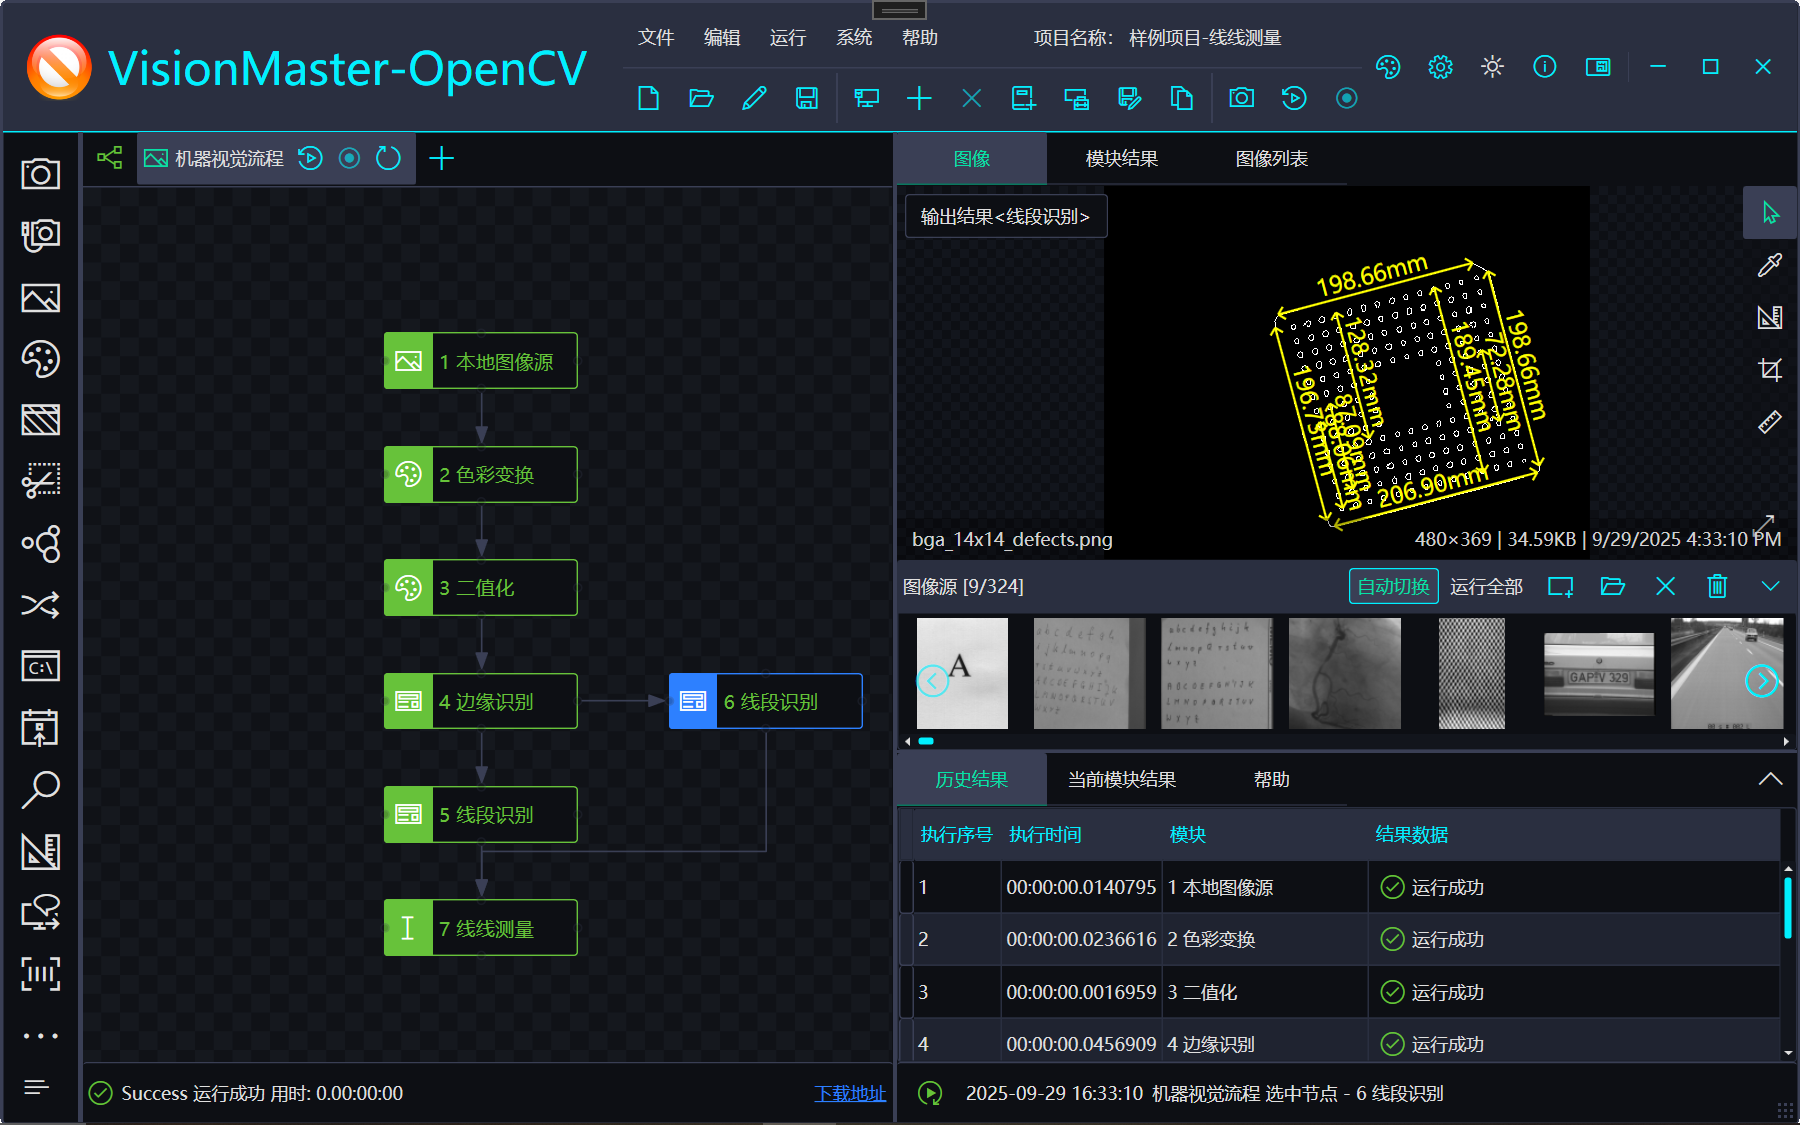Open the 帮助 tab in results panel
The height and width of the screenshot is (1125, 1800).
(x=1272, y=780)
